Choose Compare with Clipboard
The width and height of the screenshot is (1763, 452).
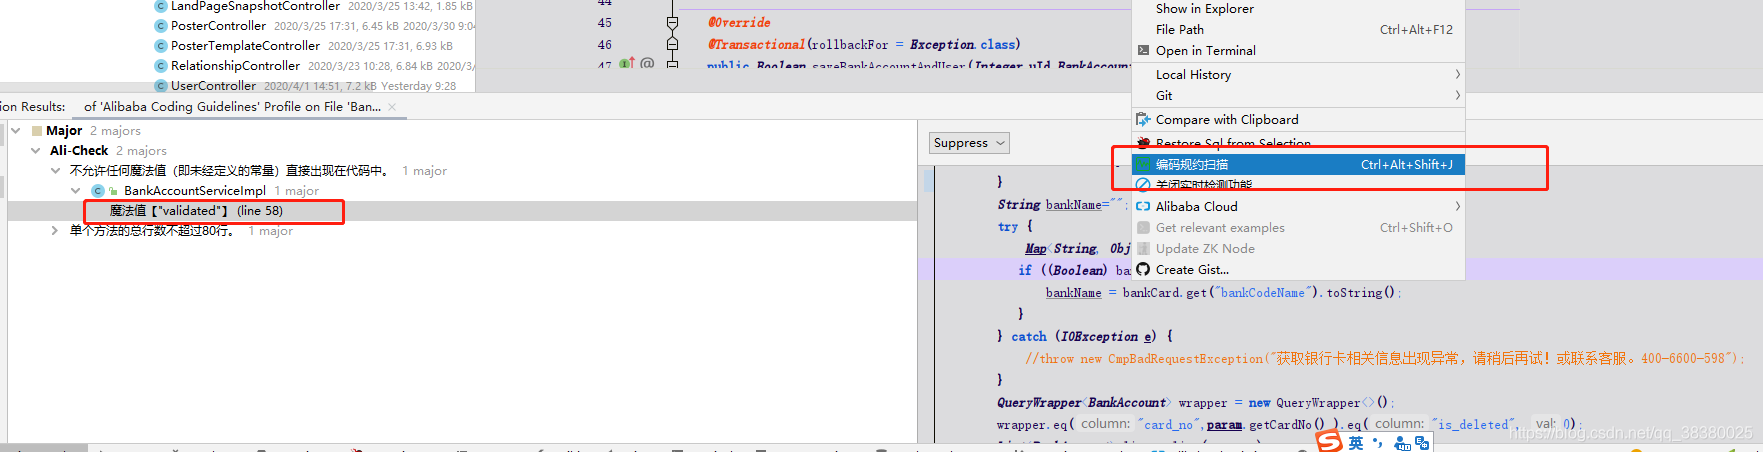pyautogui.click(x=1298, y=119)
